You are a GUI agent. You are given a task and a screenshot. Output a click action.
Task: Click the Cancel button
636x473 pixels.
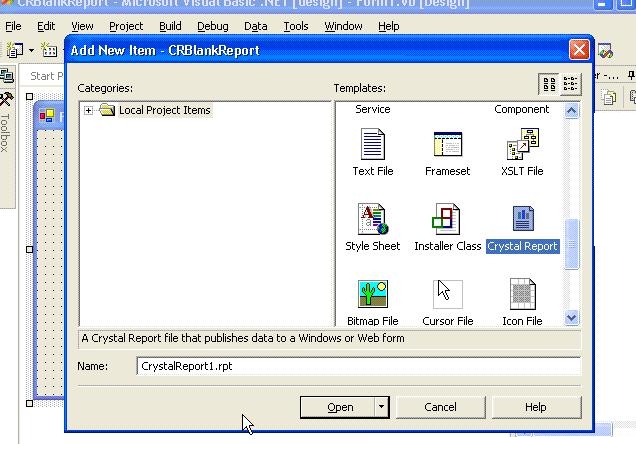coord(440,407)
